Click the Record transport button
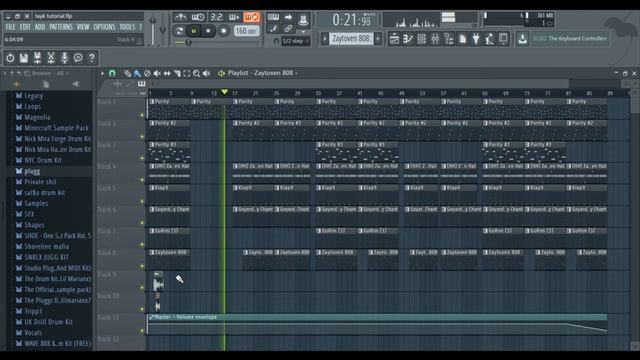The width and height of the screenshot is (640, 360). pyautogui.click(x=224, y=31)
